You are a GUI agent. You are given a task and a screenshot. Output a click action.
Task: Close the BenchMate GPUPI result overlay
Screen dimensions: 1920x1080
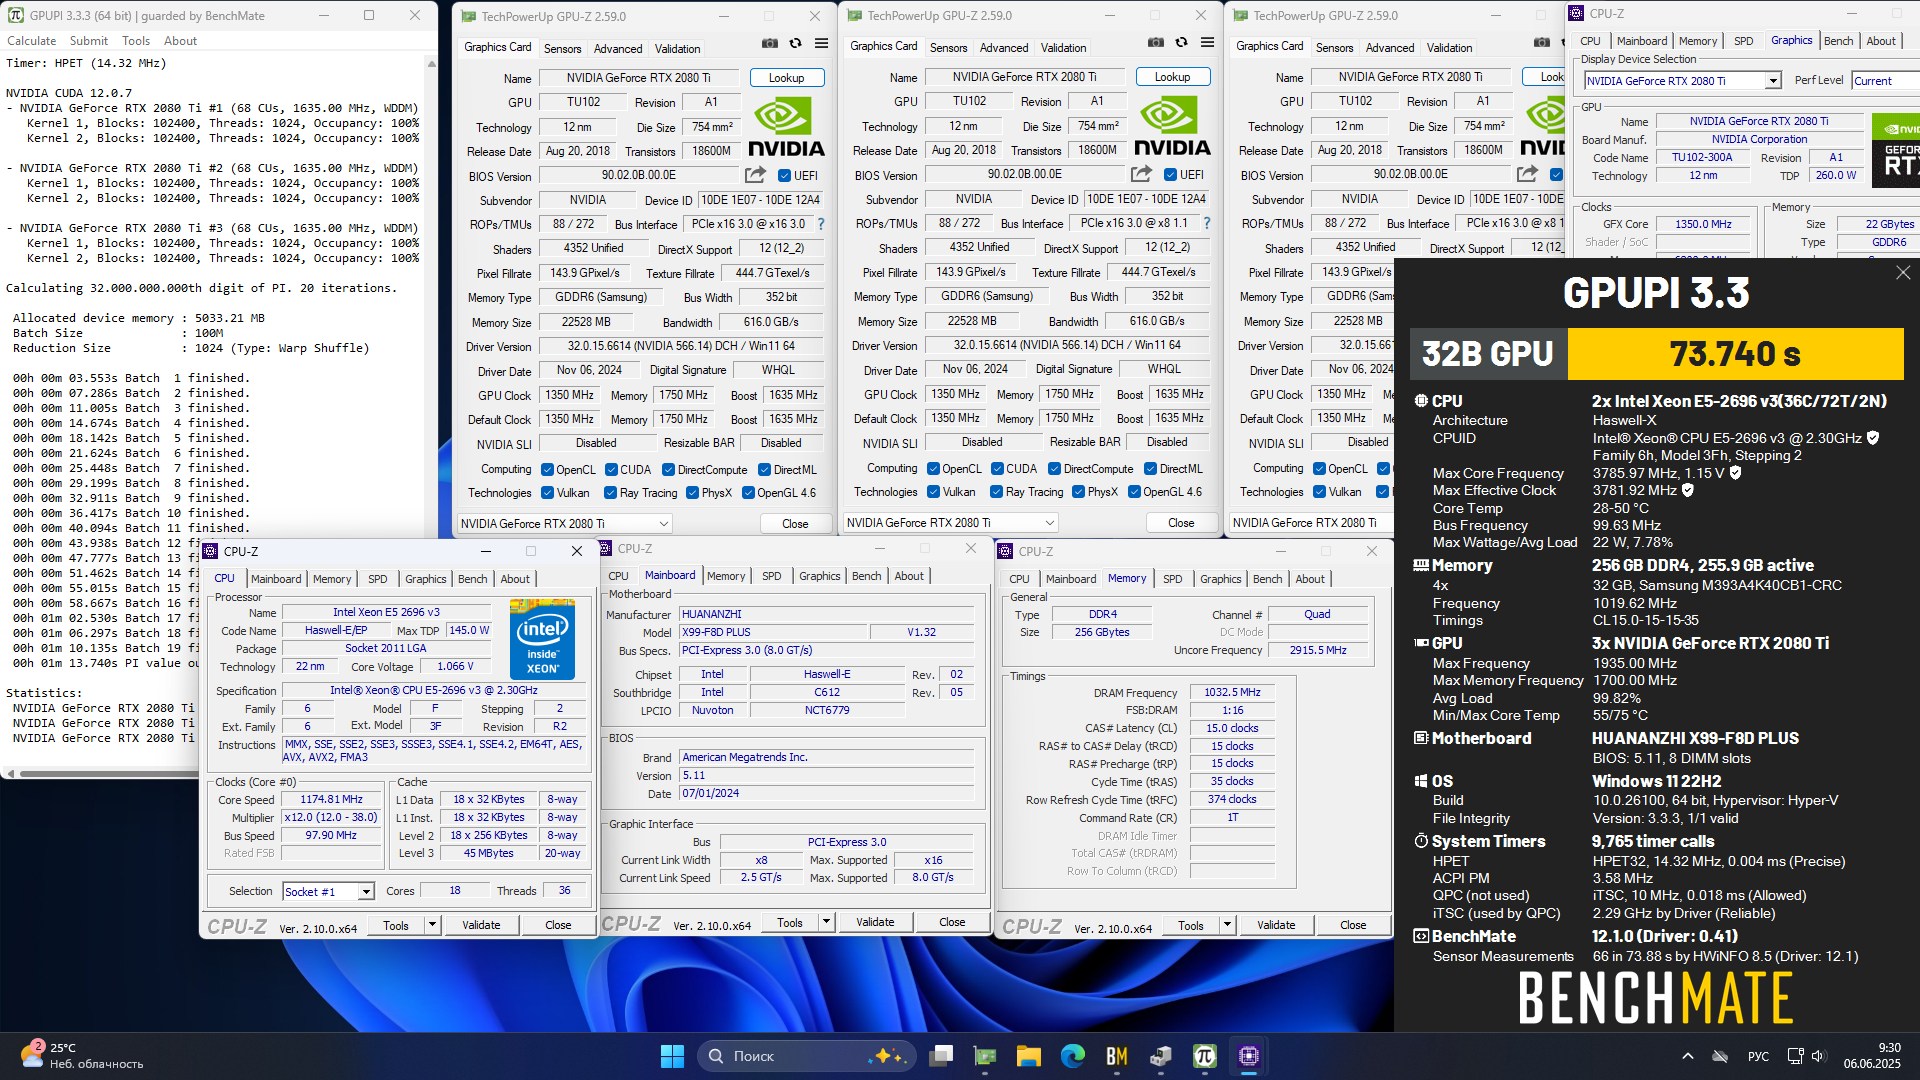1903,273
